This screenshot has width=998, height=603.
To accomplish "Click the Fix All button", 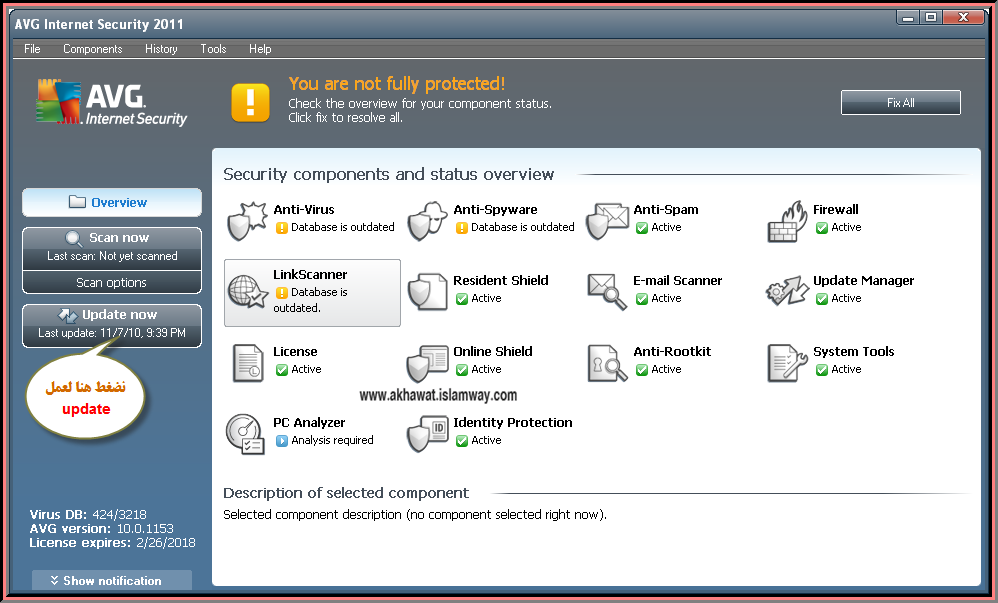I will 901,103.
